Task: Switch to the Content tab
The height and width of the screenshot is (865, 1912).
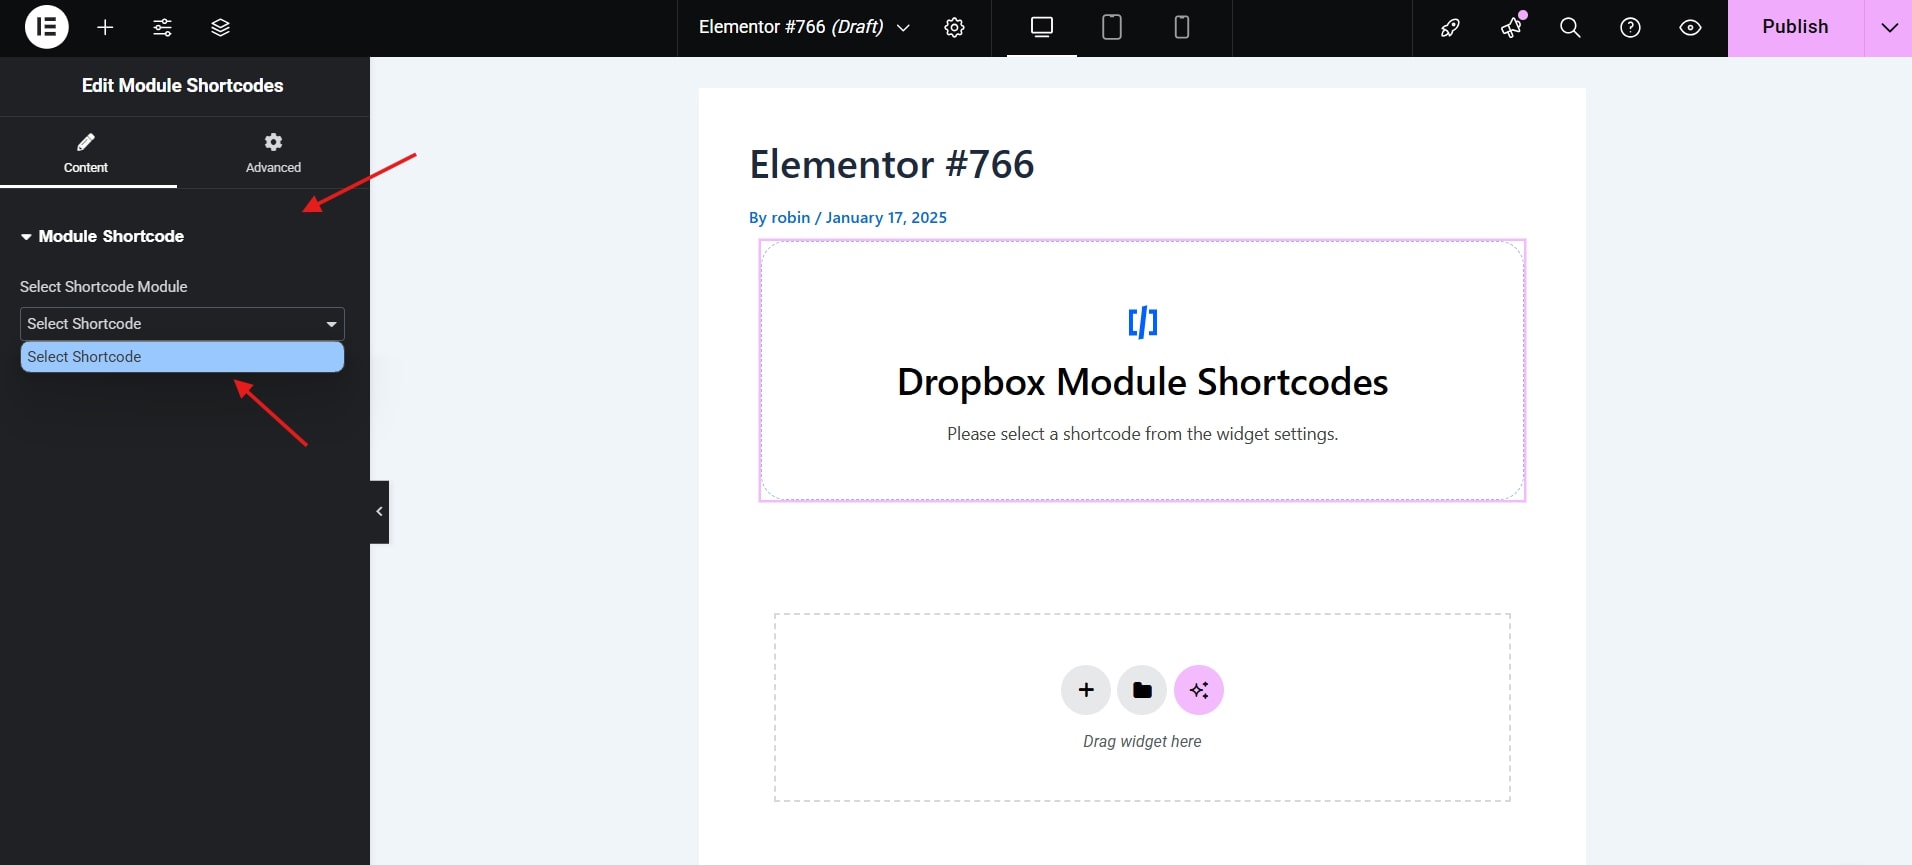Action: 86,153
